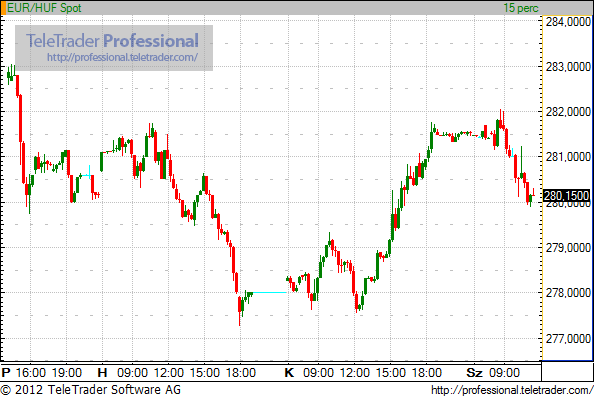Click the EUR/HUF Spot chart title
Screen dimensions: 594x399
pos(44,8)
